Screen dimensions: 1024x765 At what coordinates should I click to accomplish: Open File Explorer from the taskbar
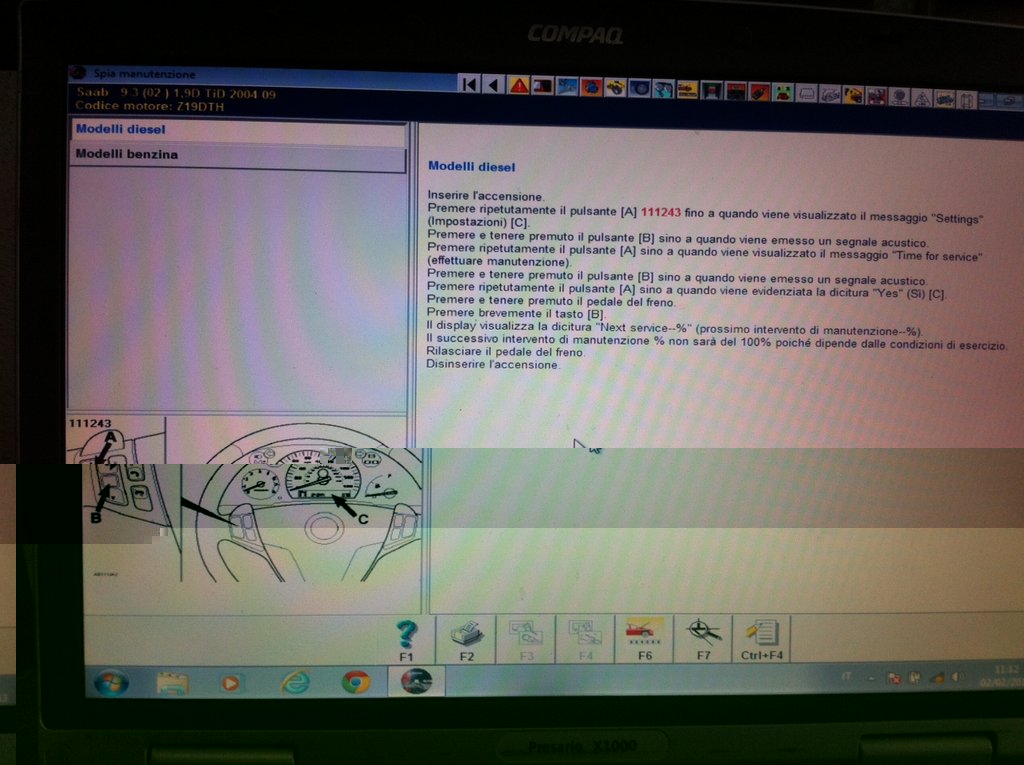coord(172,684)
